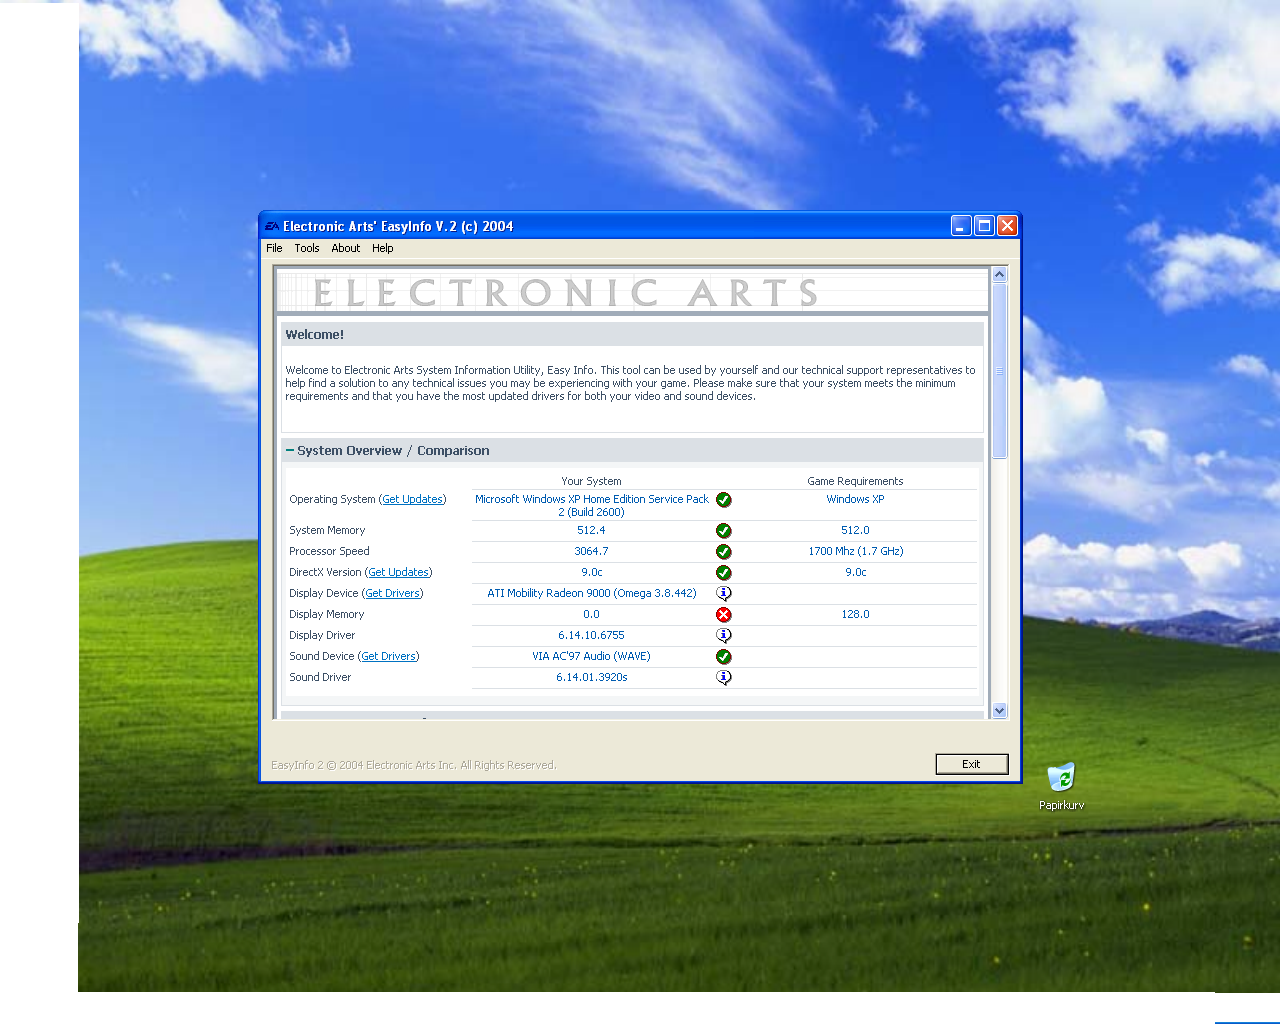Click the 'Game Requirements' column header

855,481
